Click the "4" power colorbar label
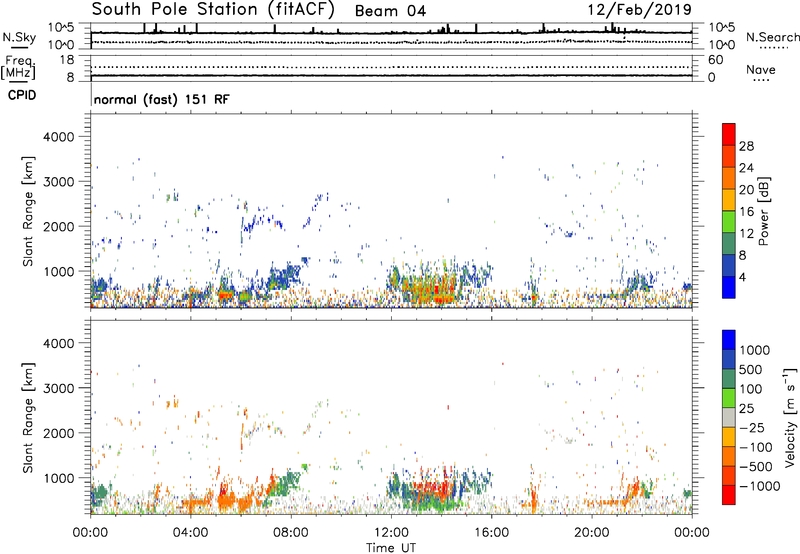 coord(743,278)
